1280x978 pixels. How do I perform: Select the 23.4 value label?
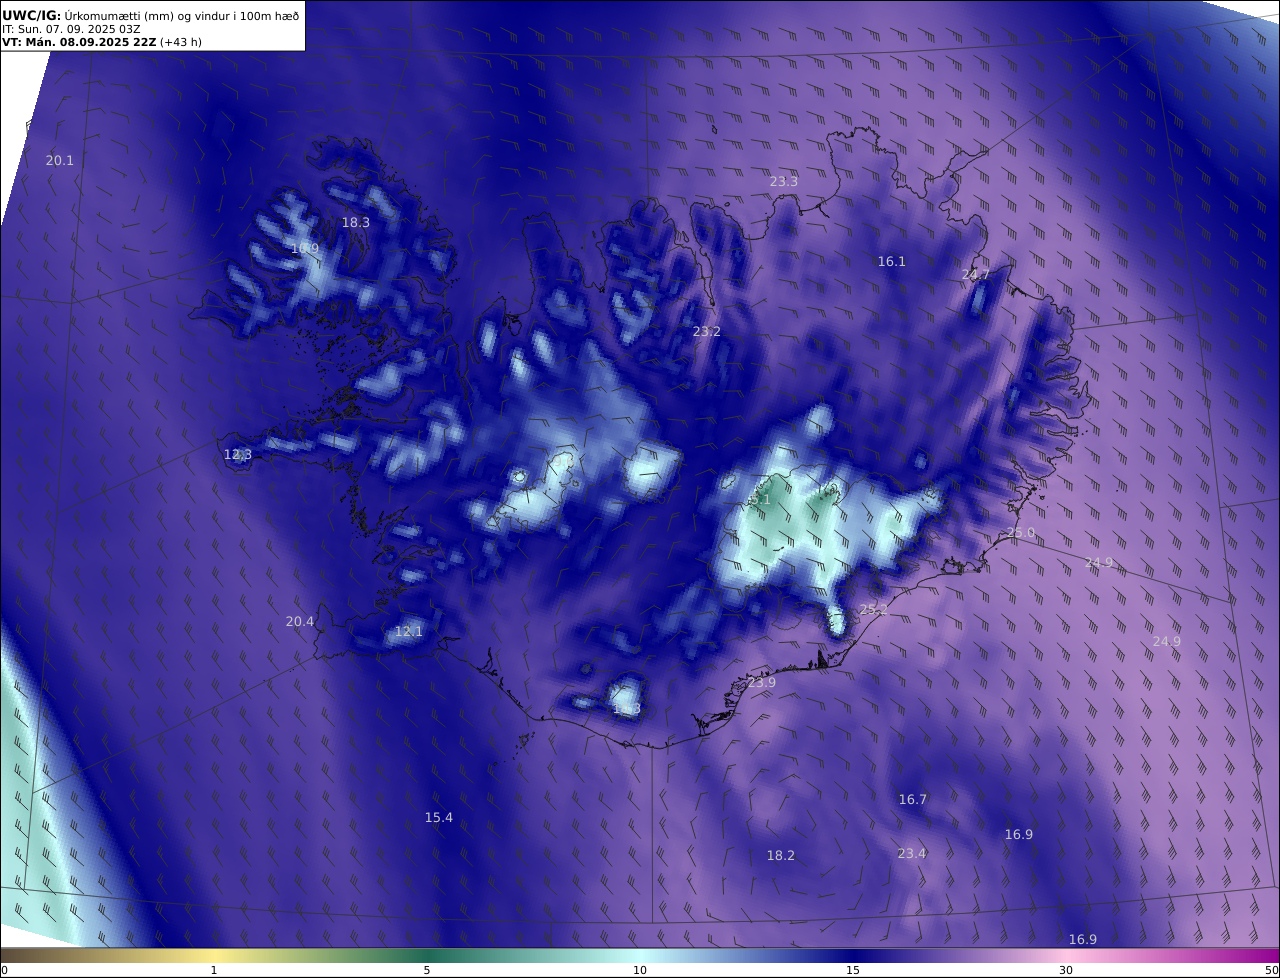click(x=912, y=854)
